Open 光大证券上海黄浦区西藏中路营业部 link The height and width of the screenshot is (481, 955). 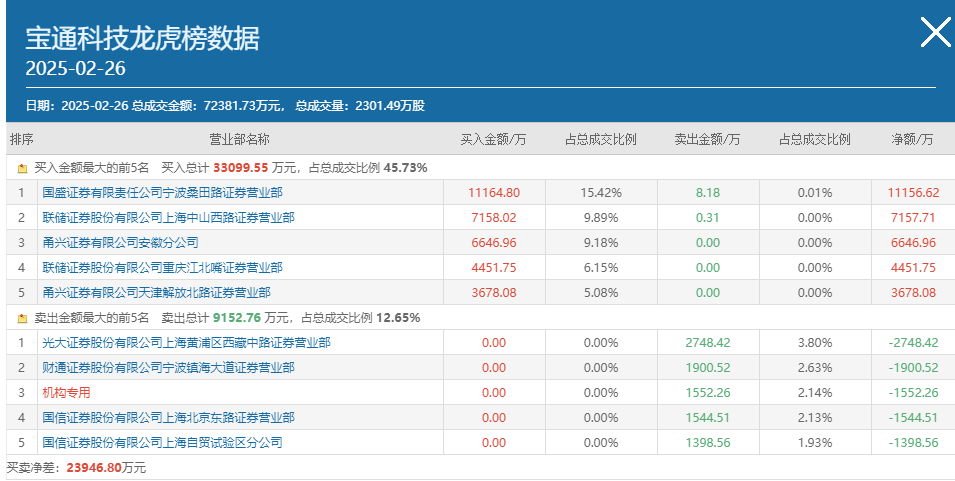(x=186, y=342)
